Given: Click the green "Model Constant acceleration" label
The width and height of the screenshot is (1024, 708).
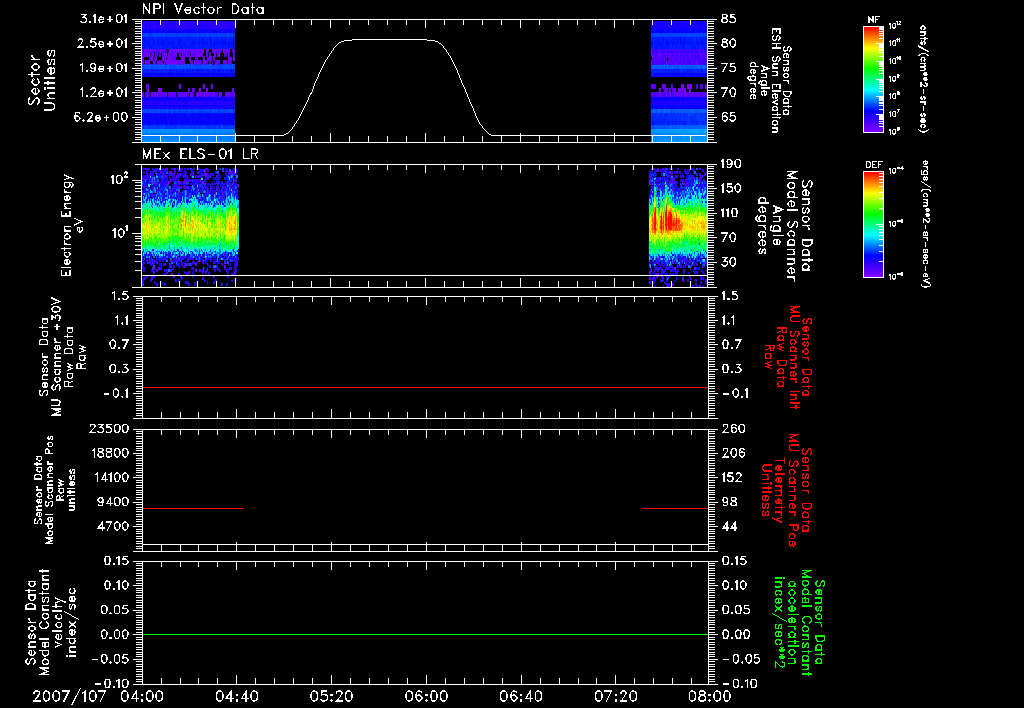Looking at the screenshot, I should click(799, 622).
